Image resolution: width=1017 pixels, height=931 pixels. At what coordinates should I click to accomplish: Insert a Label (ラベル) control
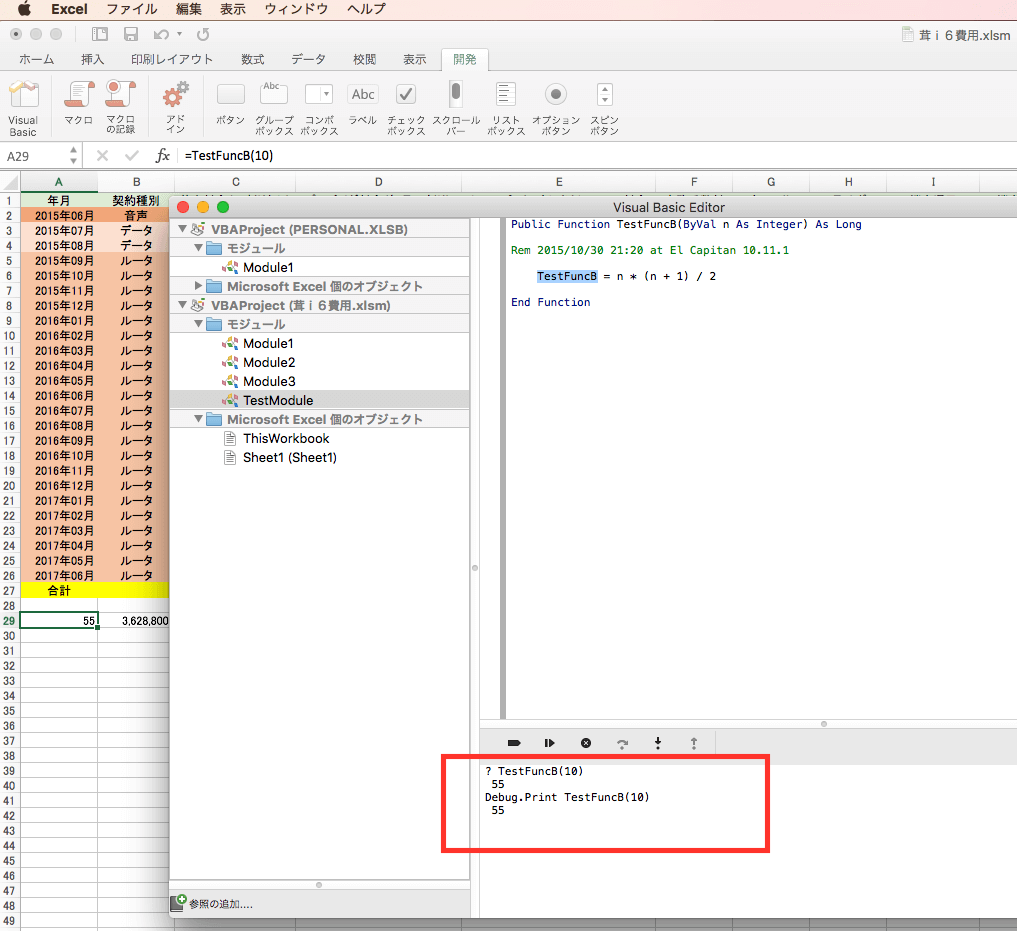(x=363, y=95)
